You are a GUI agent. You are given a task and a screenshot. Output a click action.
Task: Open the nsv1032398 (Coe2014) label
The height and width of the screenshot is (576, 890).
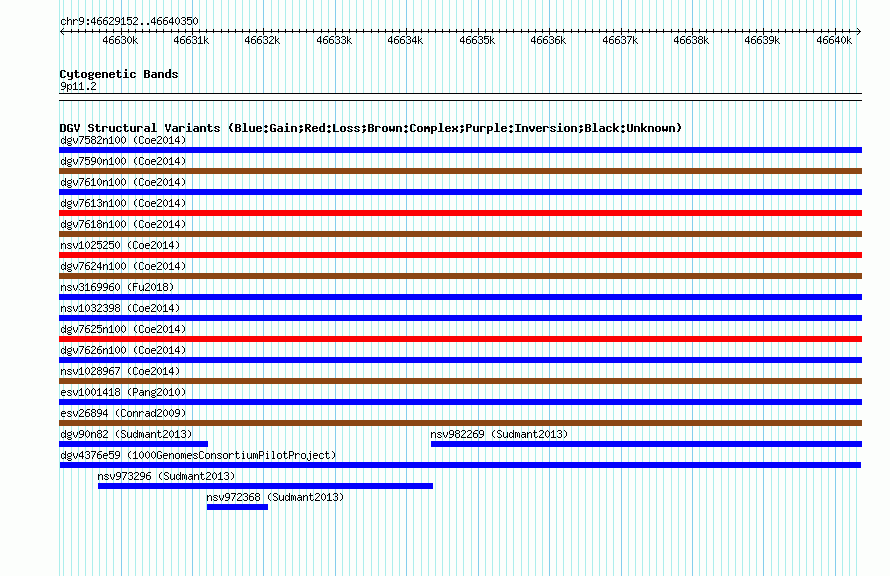tap(120, 308)
